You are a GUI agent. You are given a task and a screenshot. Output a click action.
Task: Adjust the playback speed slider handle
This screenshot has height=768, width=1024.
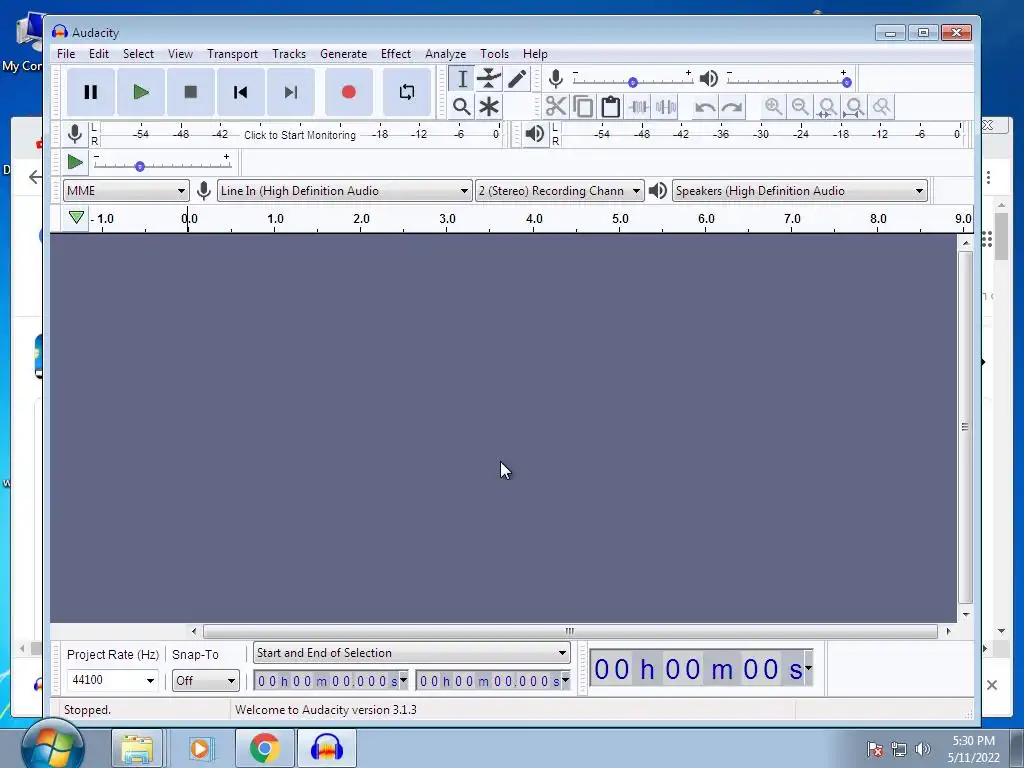tap(140, 167)
